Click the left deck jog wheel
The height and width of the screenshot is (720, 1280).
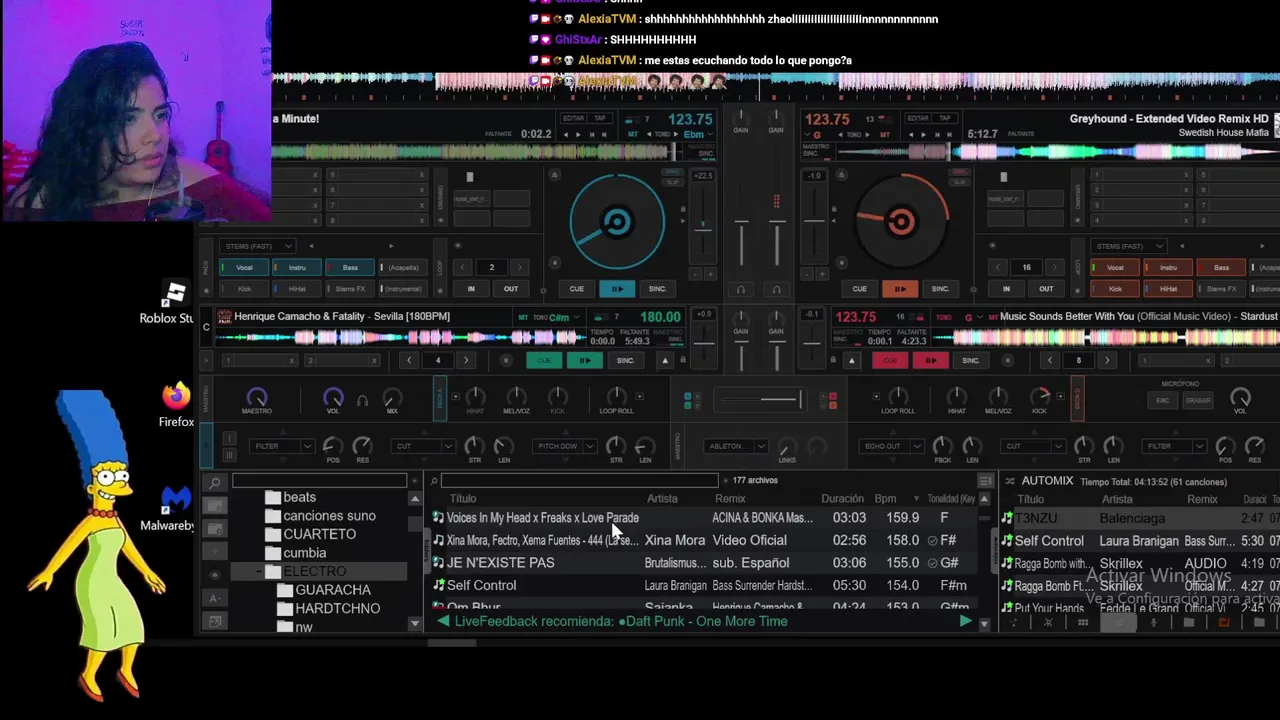click(617, 222)
